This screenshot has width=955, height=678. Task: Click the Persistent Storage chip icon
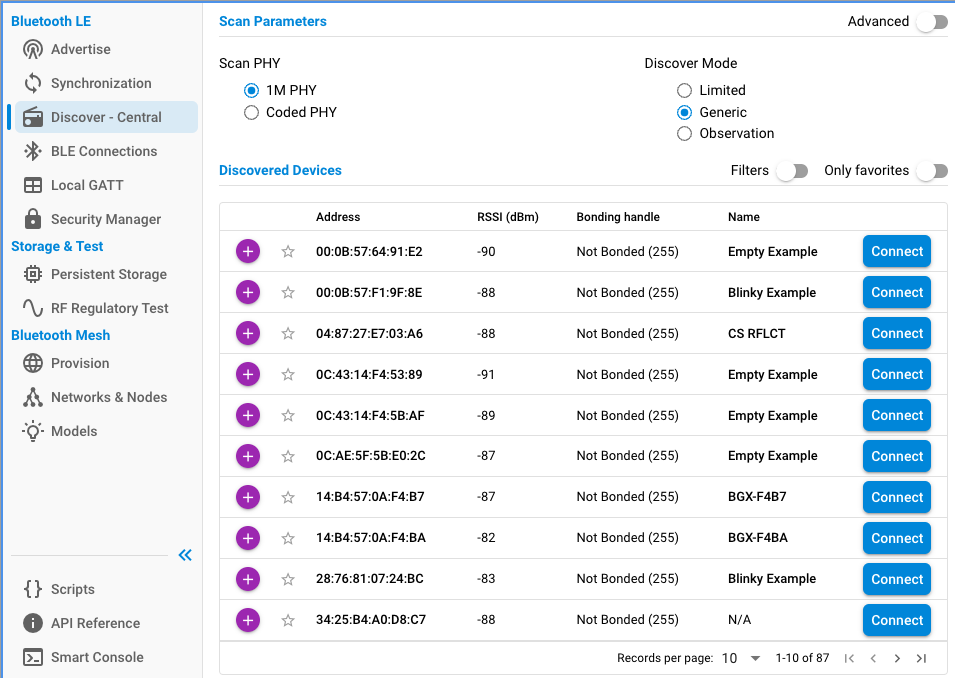click(x=33, y=275)
